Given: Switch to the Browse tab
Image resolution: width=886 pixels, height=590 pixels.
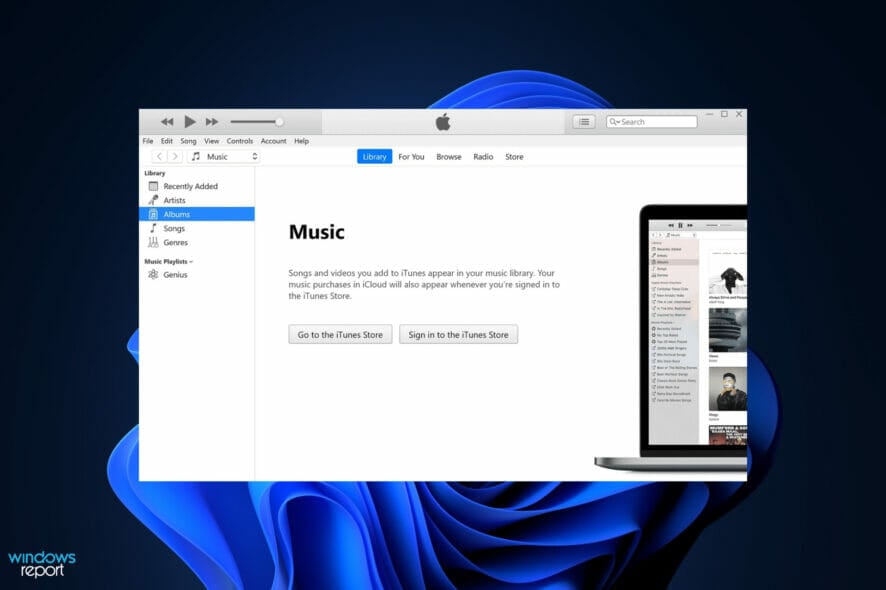Looking at the screenshot, I should (x=449, y=157).
